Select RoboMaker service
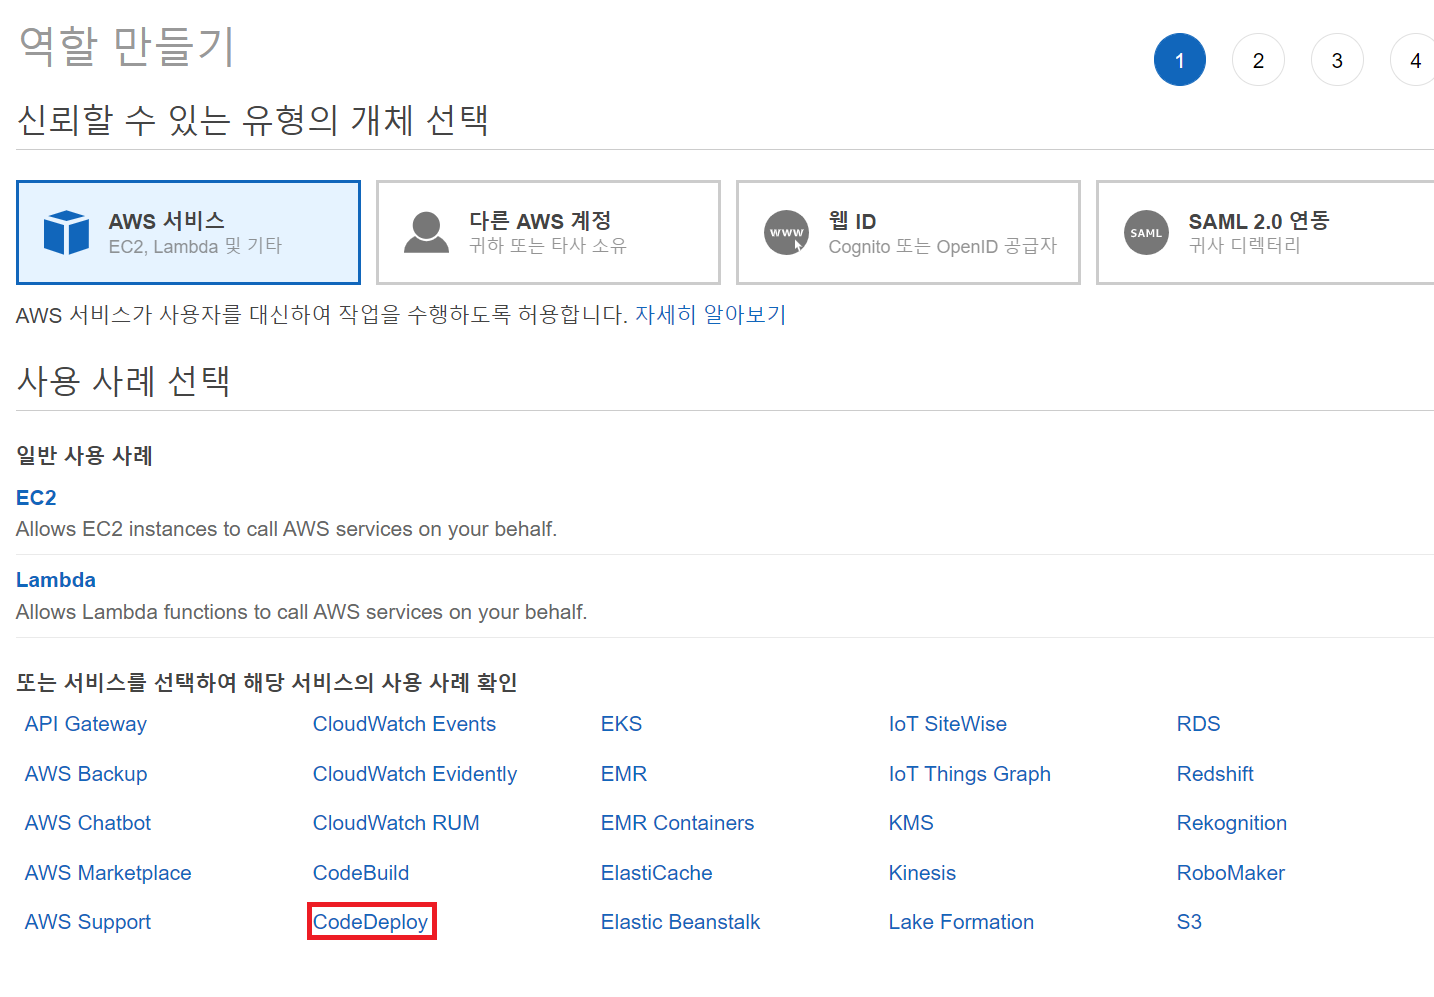The height and width of the screenshot is (997, 1434). click(1231, 873)
